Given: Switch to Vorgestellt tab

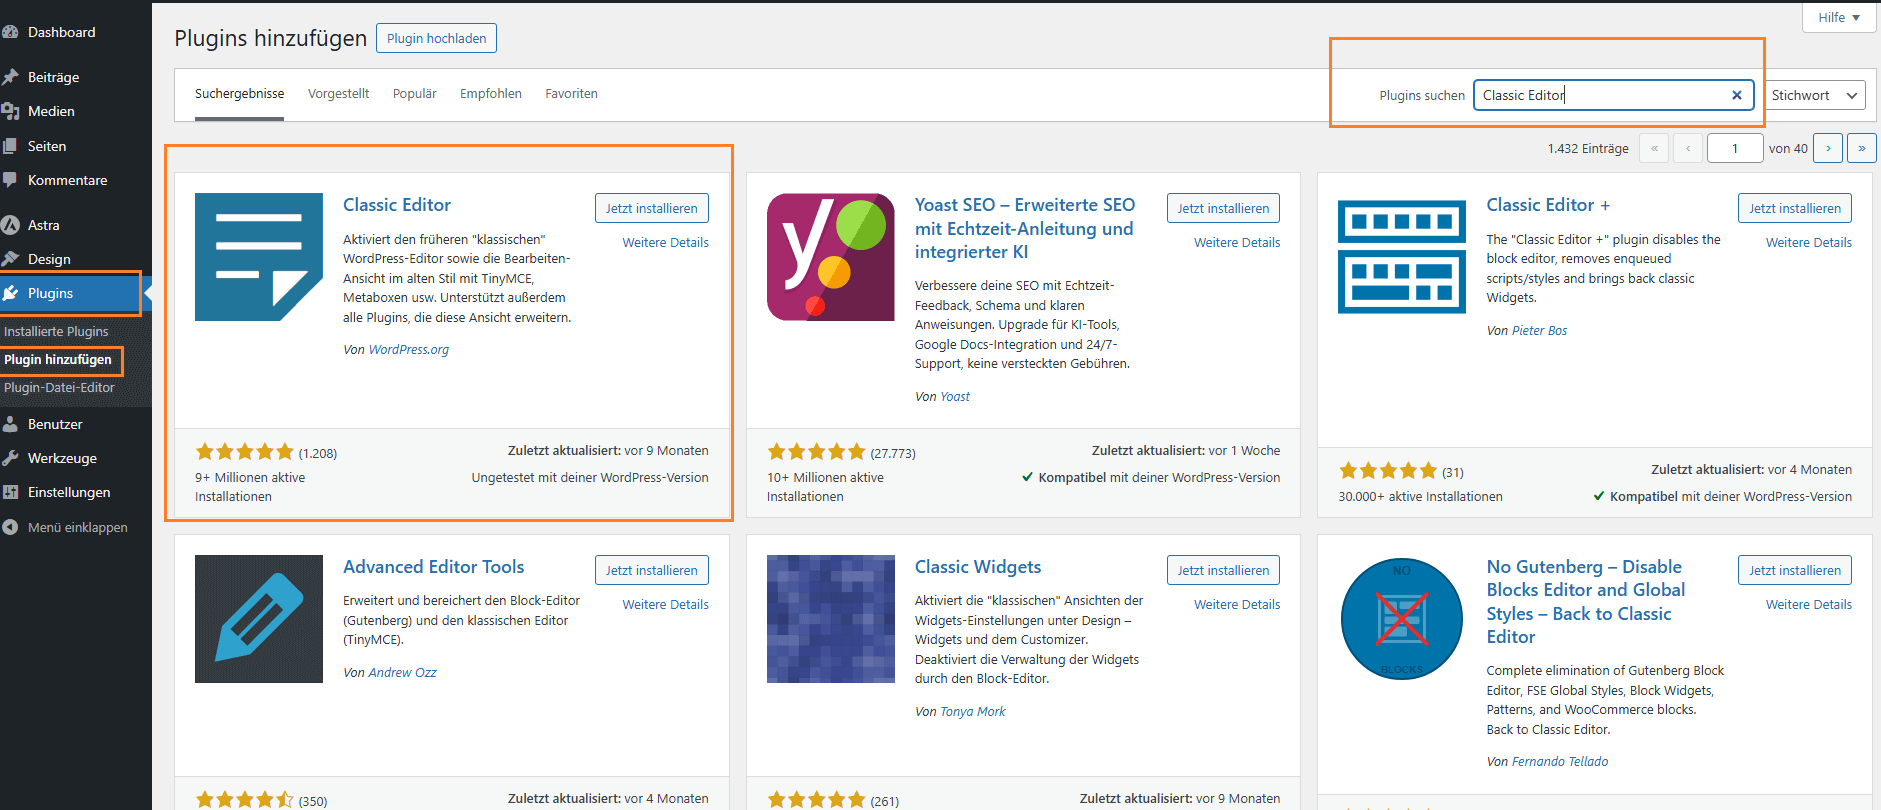Looking at the screenshot, I should point(338,94).
